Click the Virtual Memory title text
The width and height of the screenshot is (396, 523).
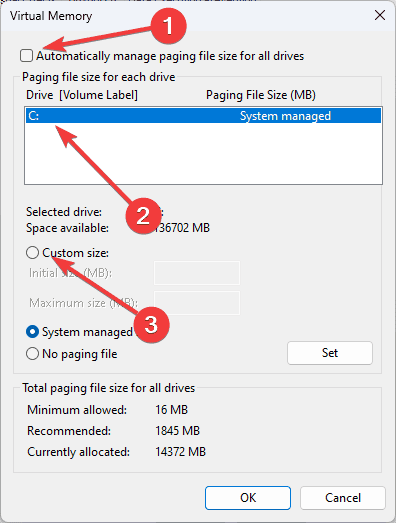coord(51,16)
